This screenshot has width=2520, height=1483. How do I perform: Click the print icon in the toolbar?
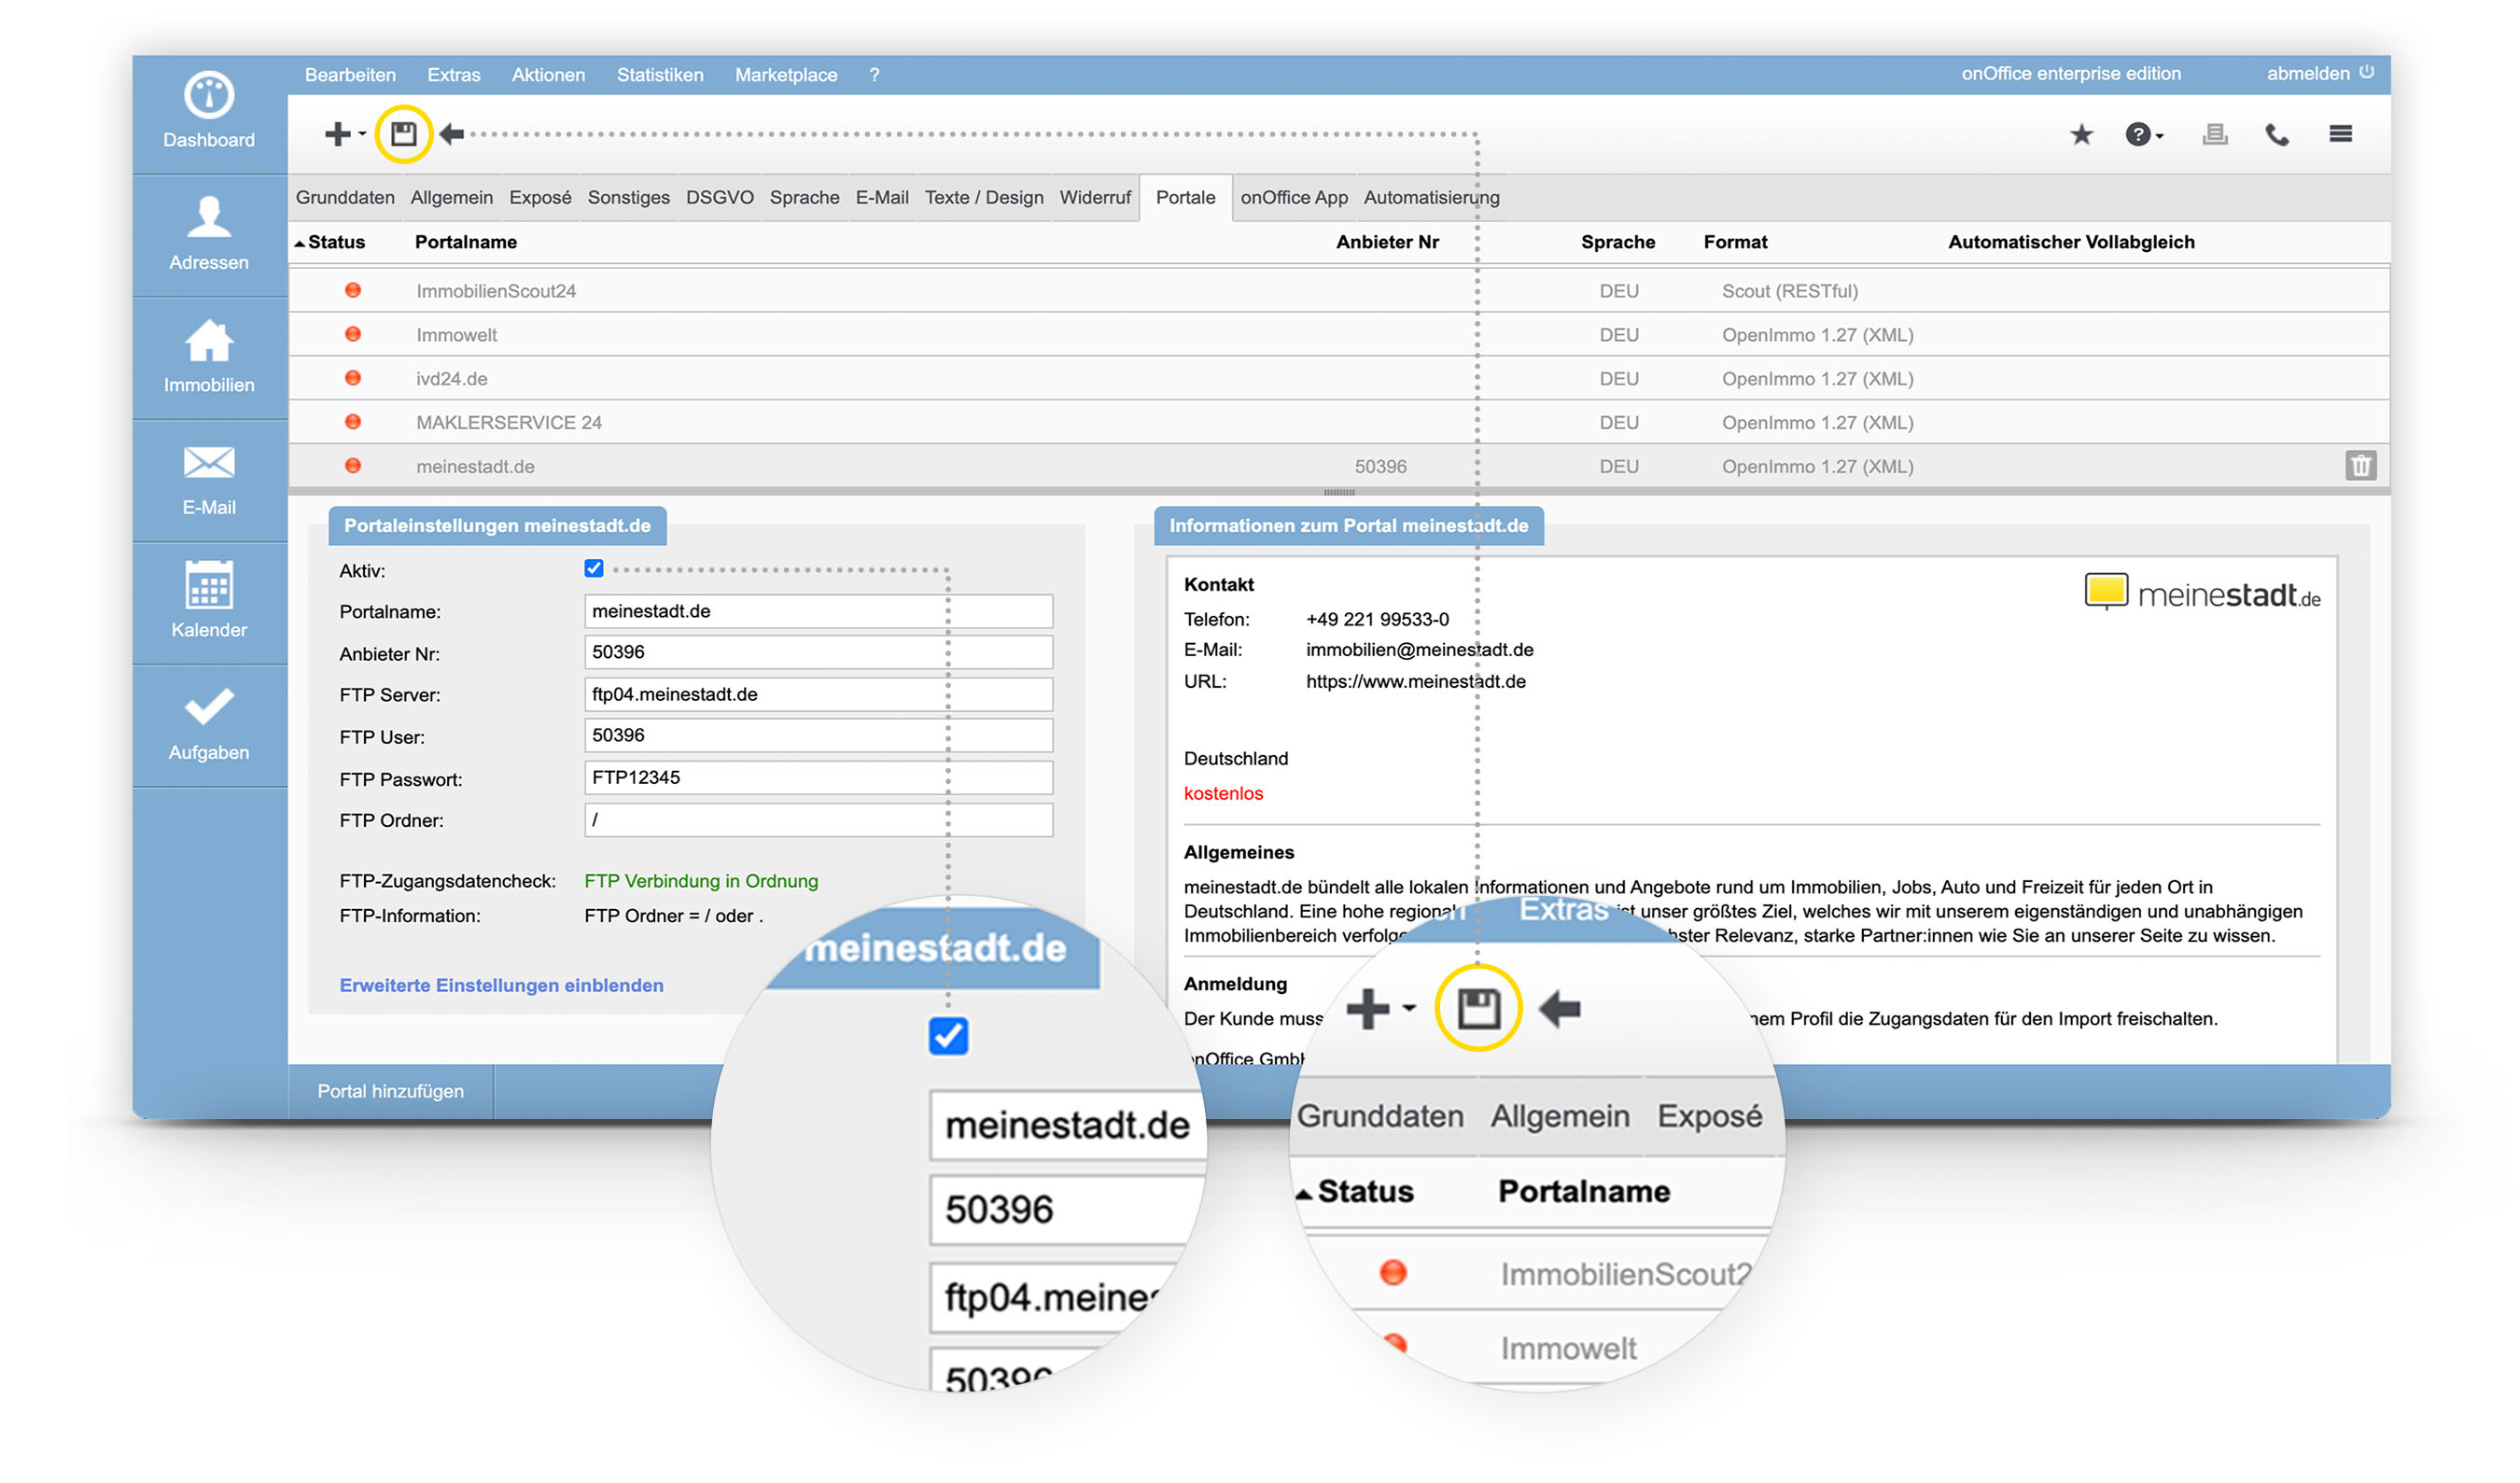[x=2214, y=134]
